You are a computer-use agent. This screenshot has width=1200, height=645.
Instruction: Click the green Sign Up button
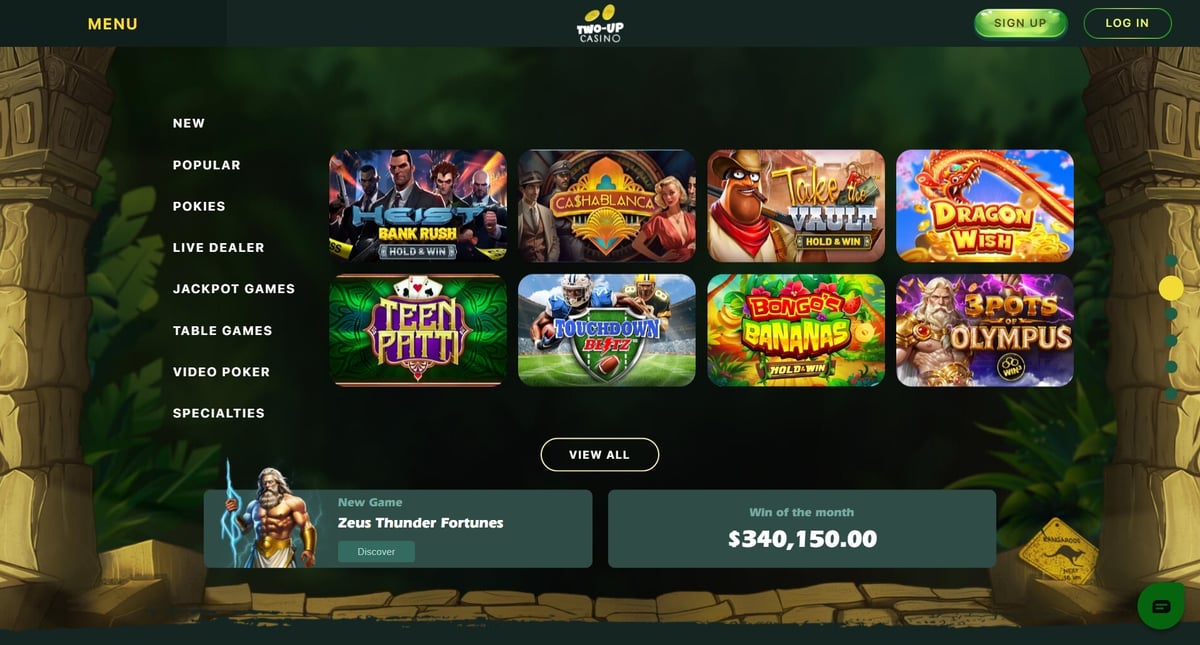coord(1021,23)
